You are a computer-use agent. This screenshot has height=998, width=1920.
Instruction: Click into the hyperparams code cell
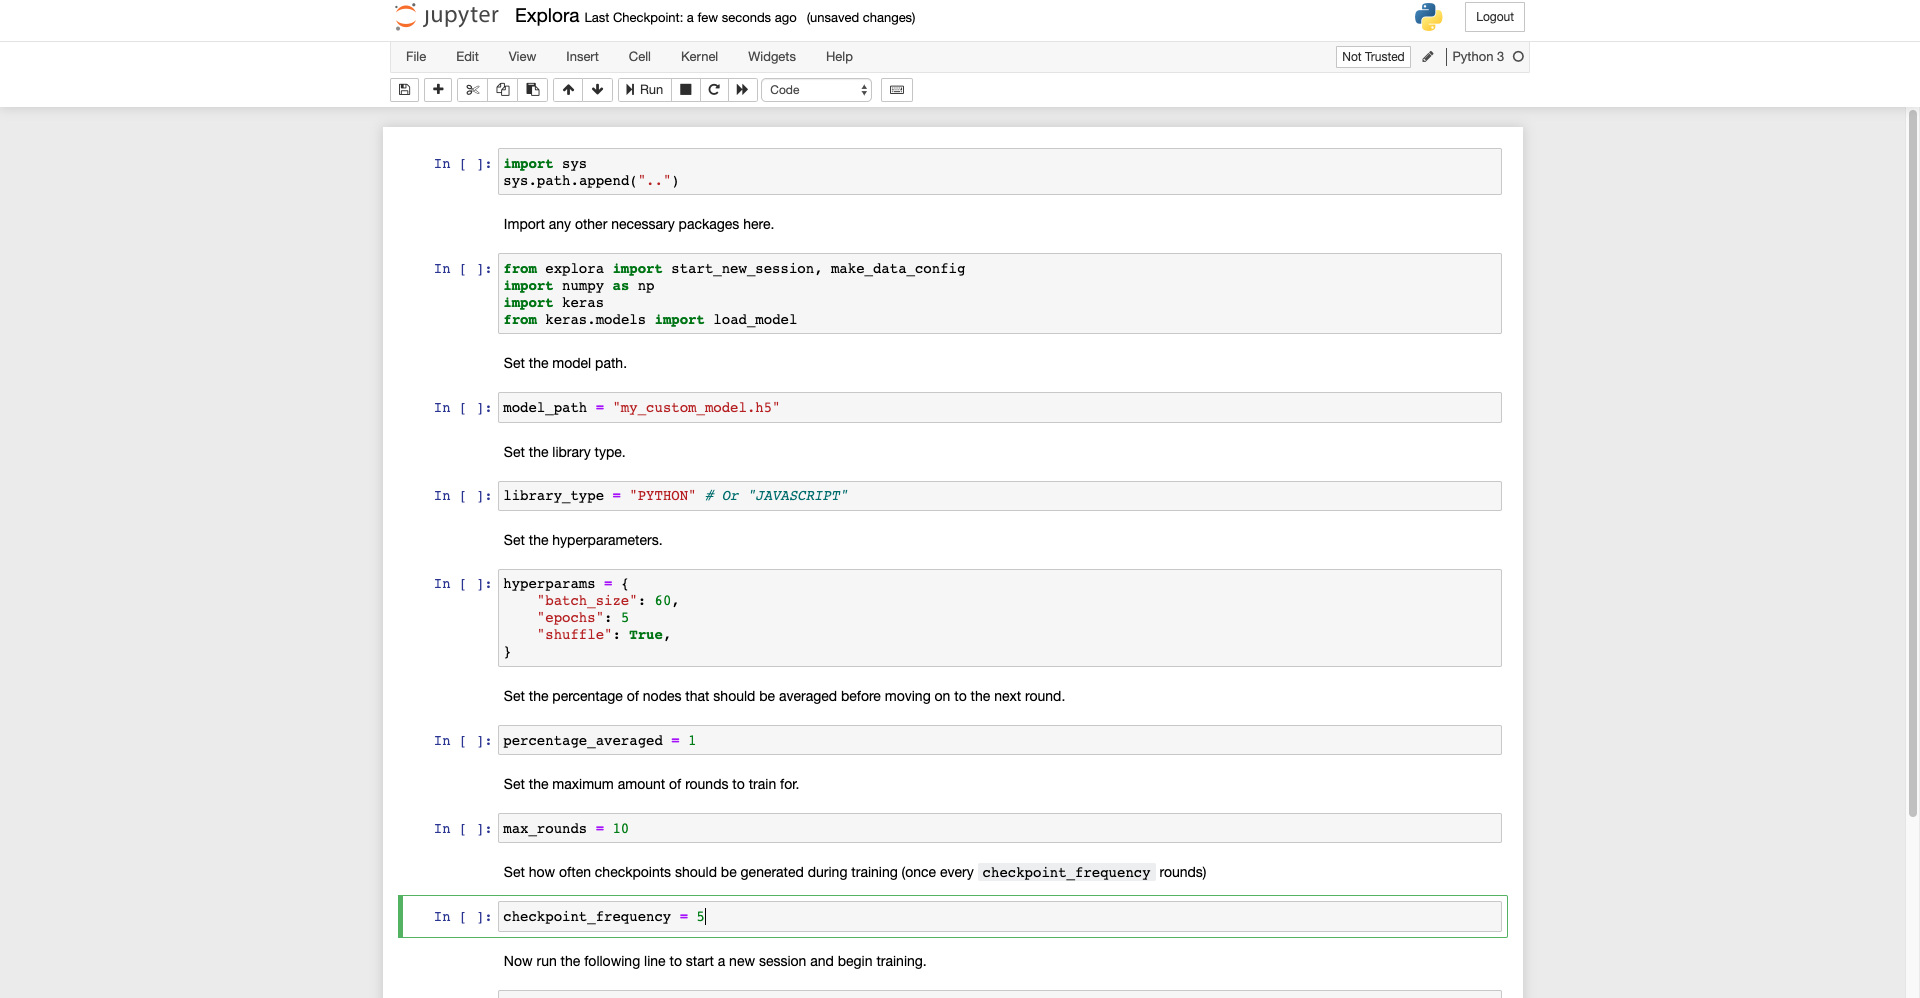(x=1000, y=618)
